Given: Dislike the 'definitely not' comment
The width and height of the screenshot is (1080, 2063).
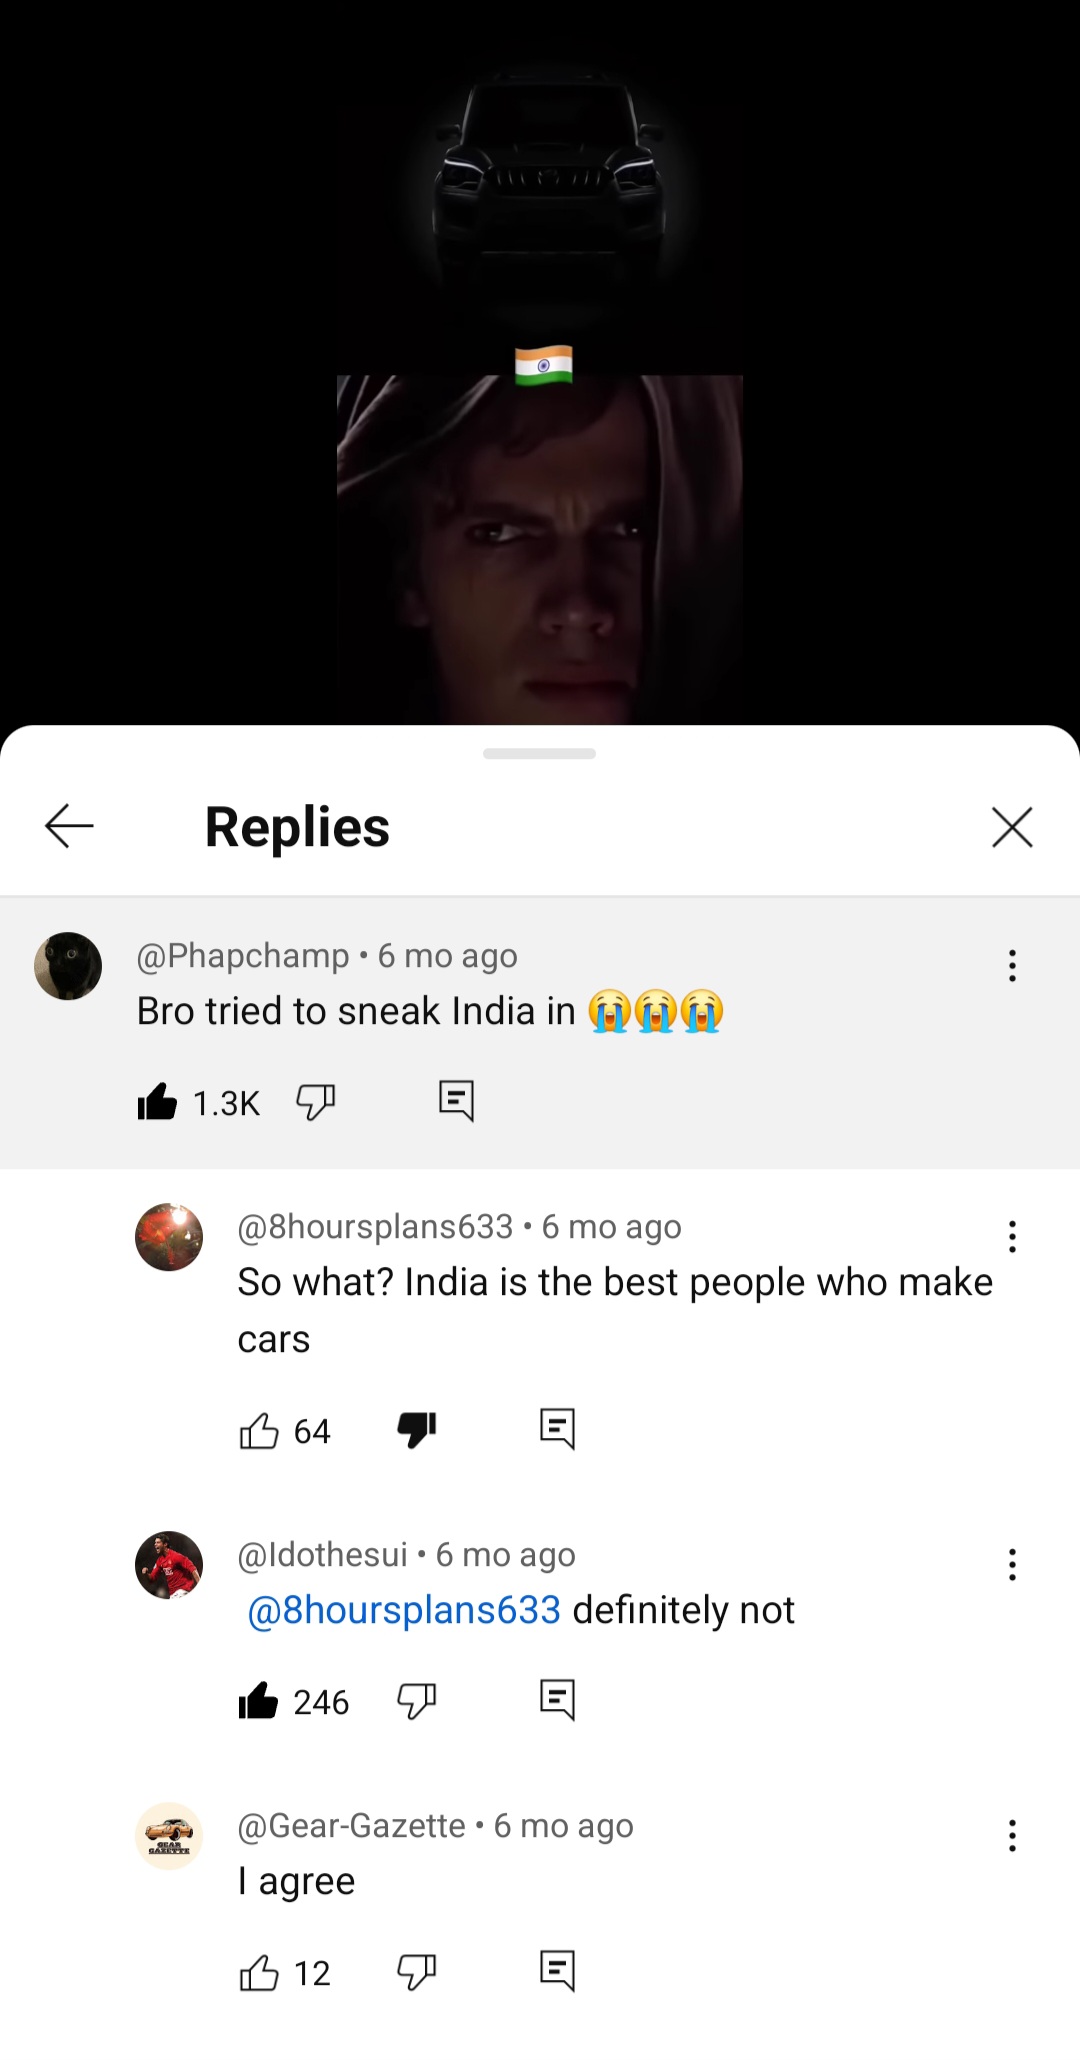Looking at the screenshot, I should (x=417, y=1702).
